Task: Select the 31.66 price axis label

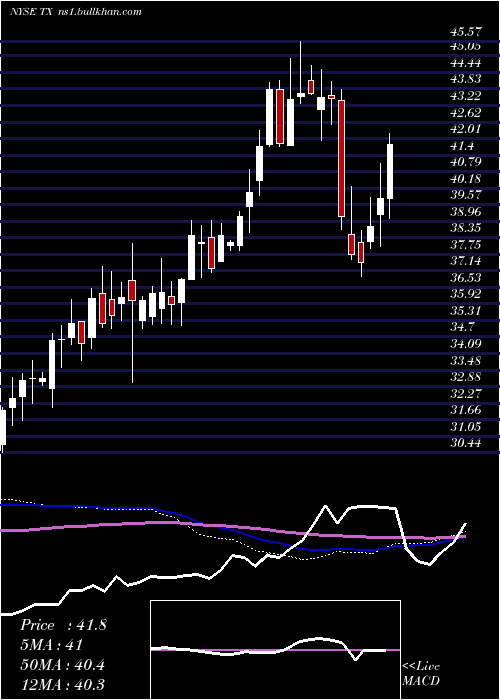Action: pos(465,410)
